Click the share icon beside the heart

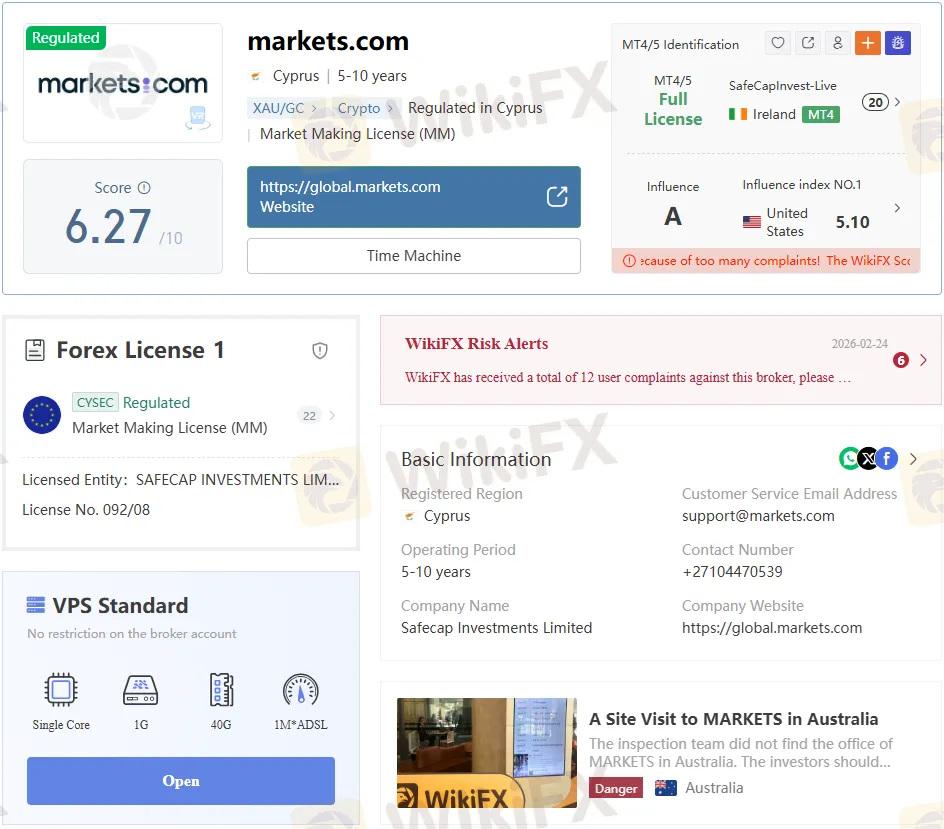(x=808, y=43)
